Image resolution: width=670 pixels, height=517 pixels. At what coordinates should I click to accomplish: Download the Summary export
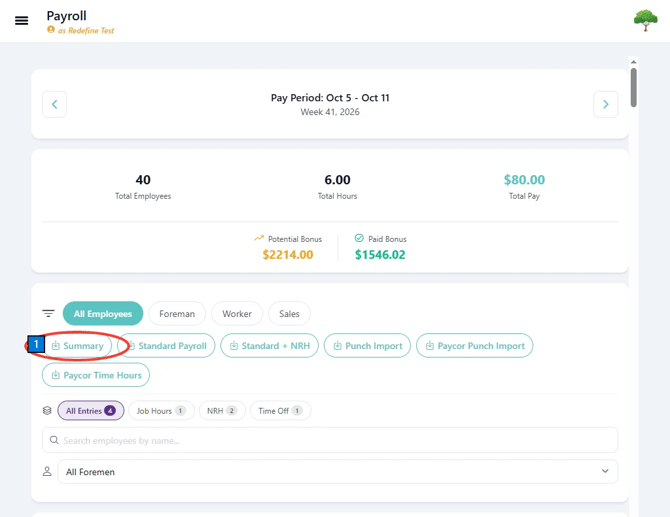tap(77, 346)
